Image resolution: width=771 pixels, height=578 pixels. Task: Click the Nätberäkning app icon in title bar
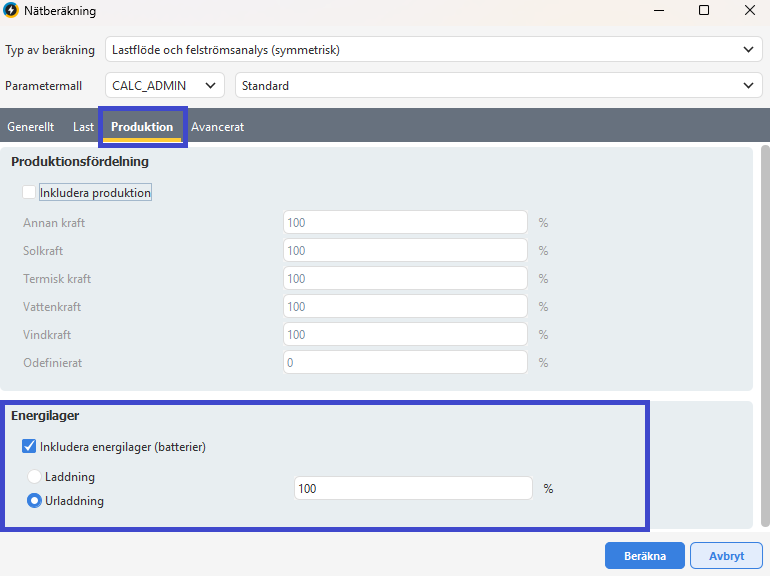click(x=10, y=10)
